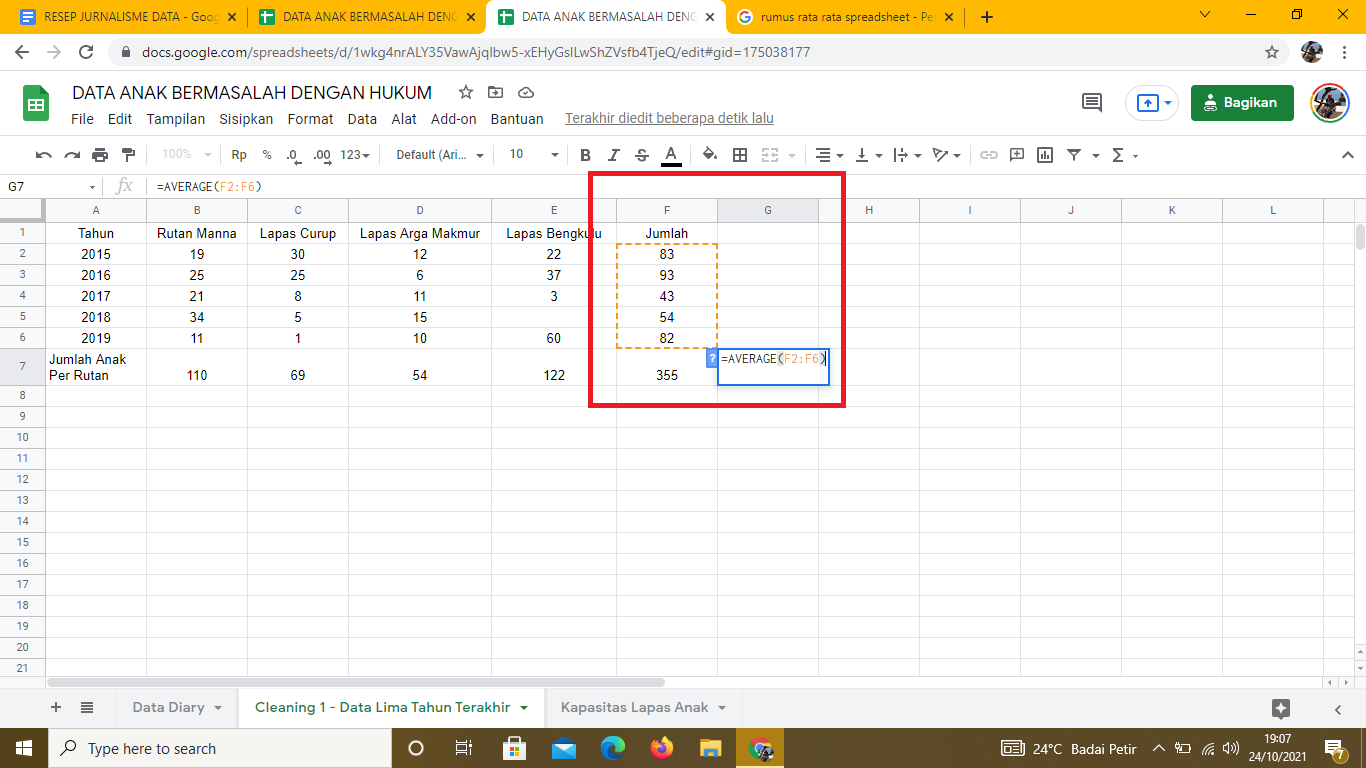Click the Undo arrow icon
Image resolution: width=1366 pixels, height=768 pixels.
[x=43, y=155]
